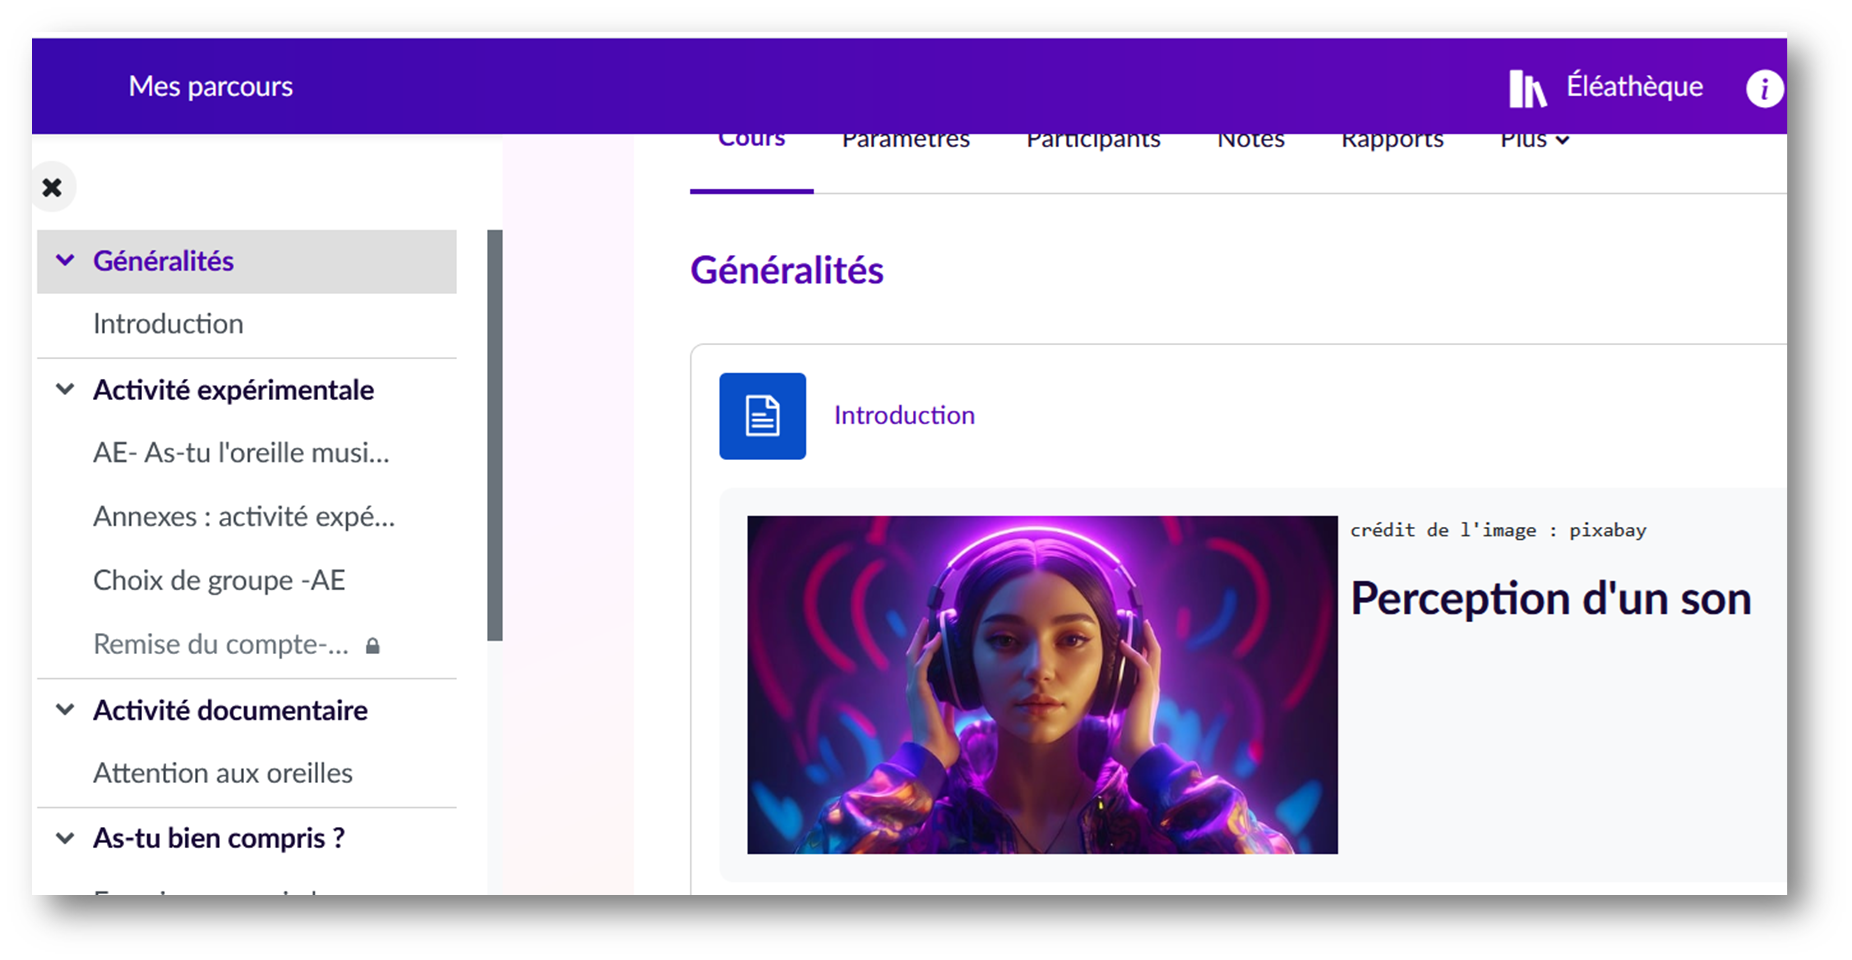
Task: Open the Plus dropdown menu
Action: [1533, 141]
